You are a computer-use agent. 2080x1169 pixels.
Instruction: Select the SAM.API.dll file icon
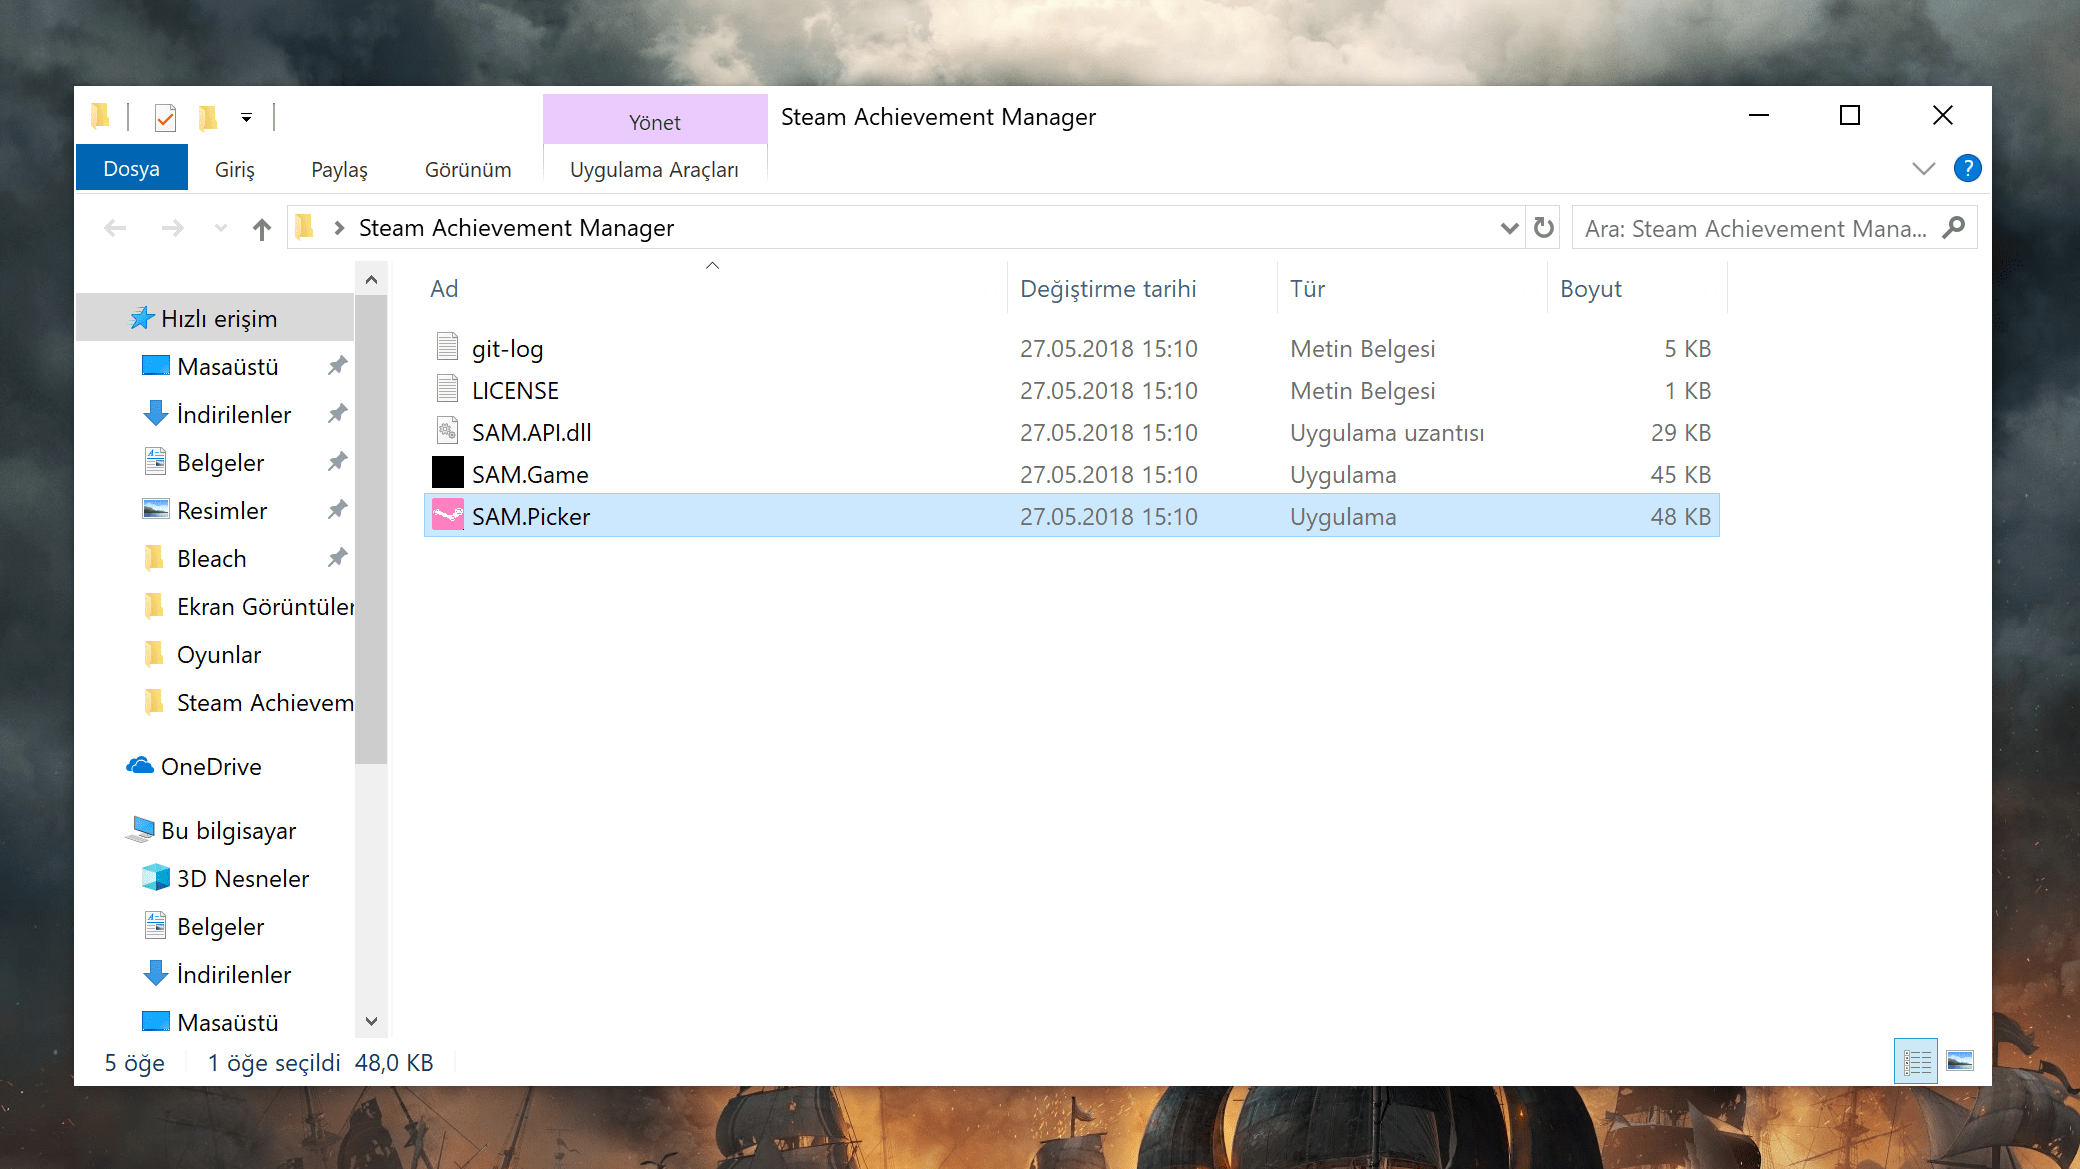447,431
